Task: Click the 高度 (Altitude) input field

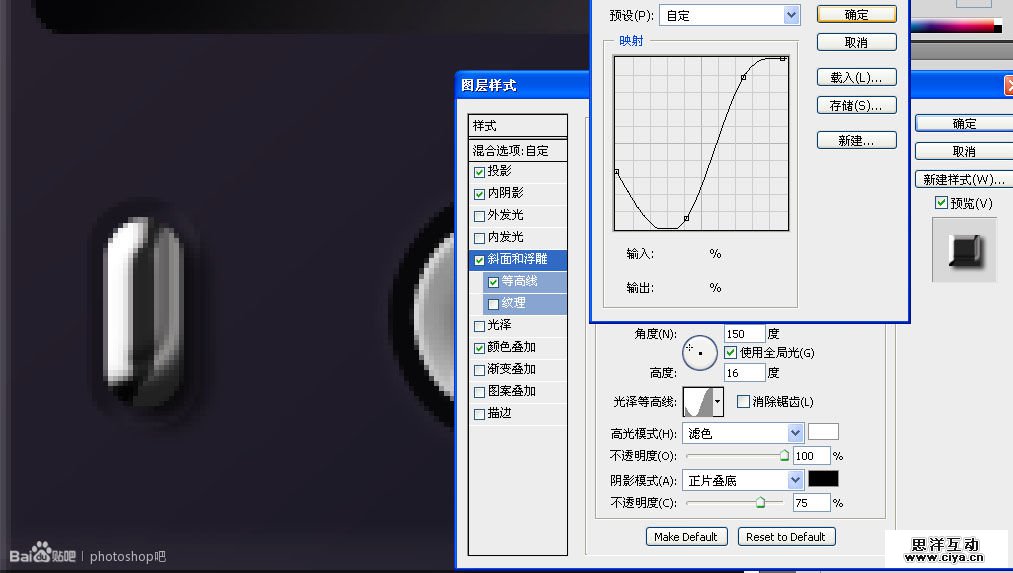Action: click(x=744, y=373)
